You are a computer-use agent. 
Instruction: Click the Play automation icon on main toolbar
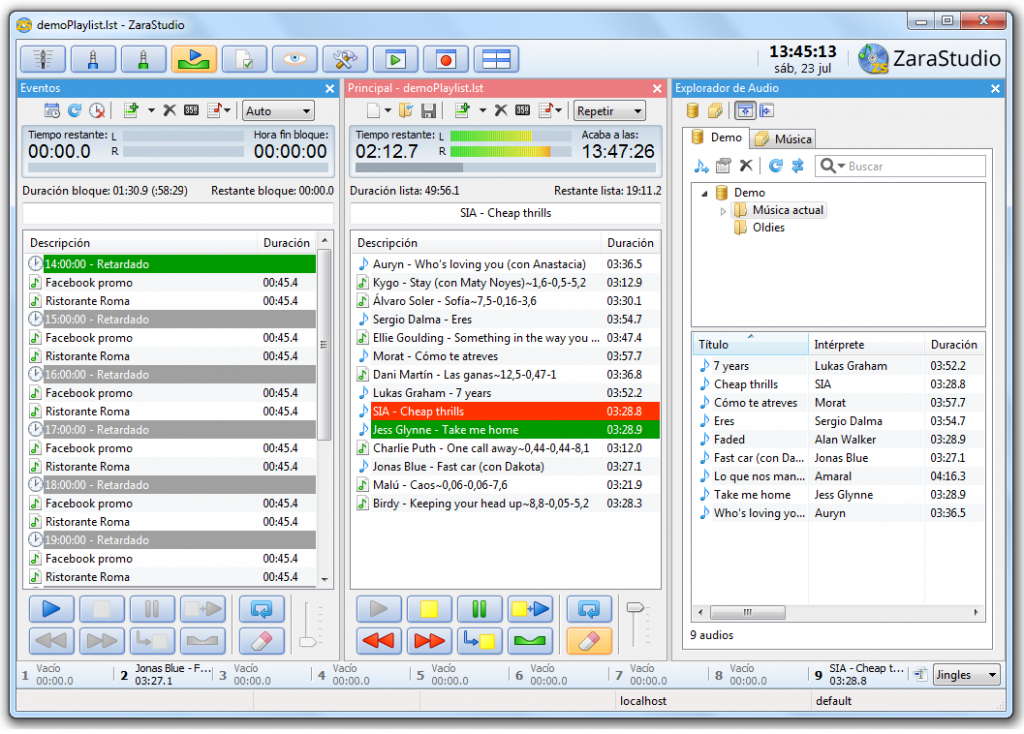pos(194,58)
